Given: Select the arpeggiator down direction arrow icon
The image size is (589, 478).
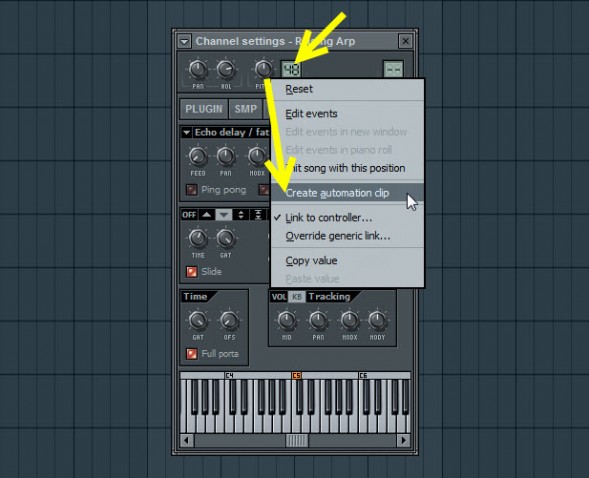Looking at the screenshot, I should pyautogui.click(x=224, y=215).
